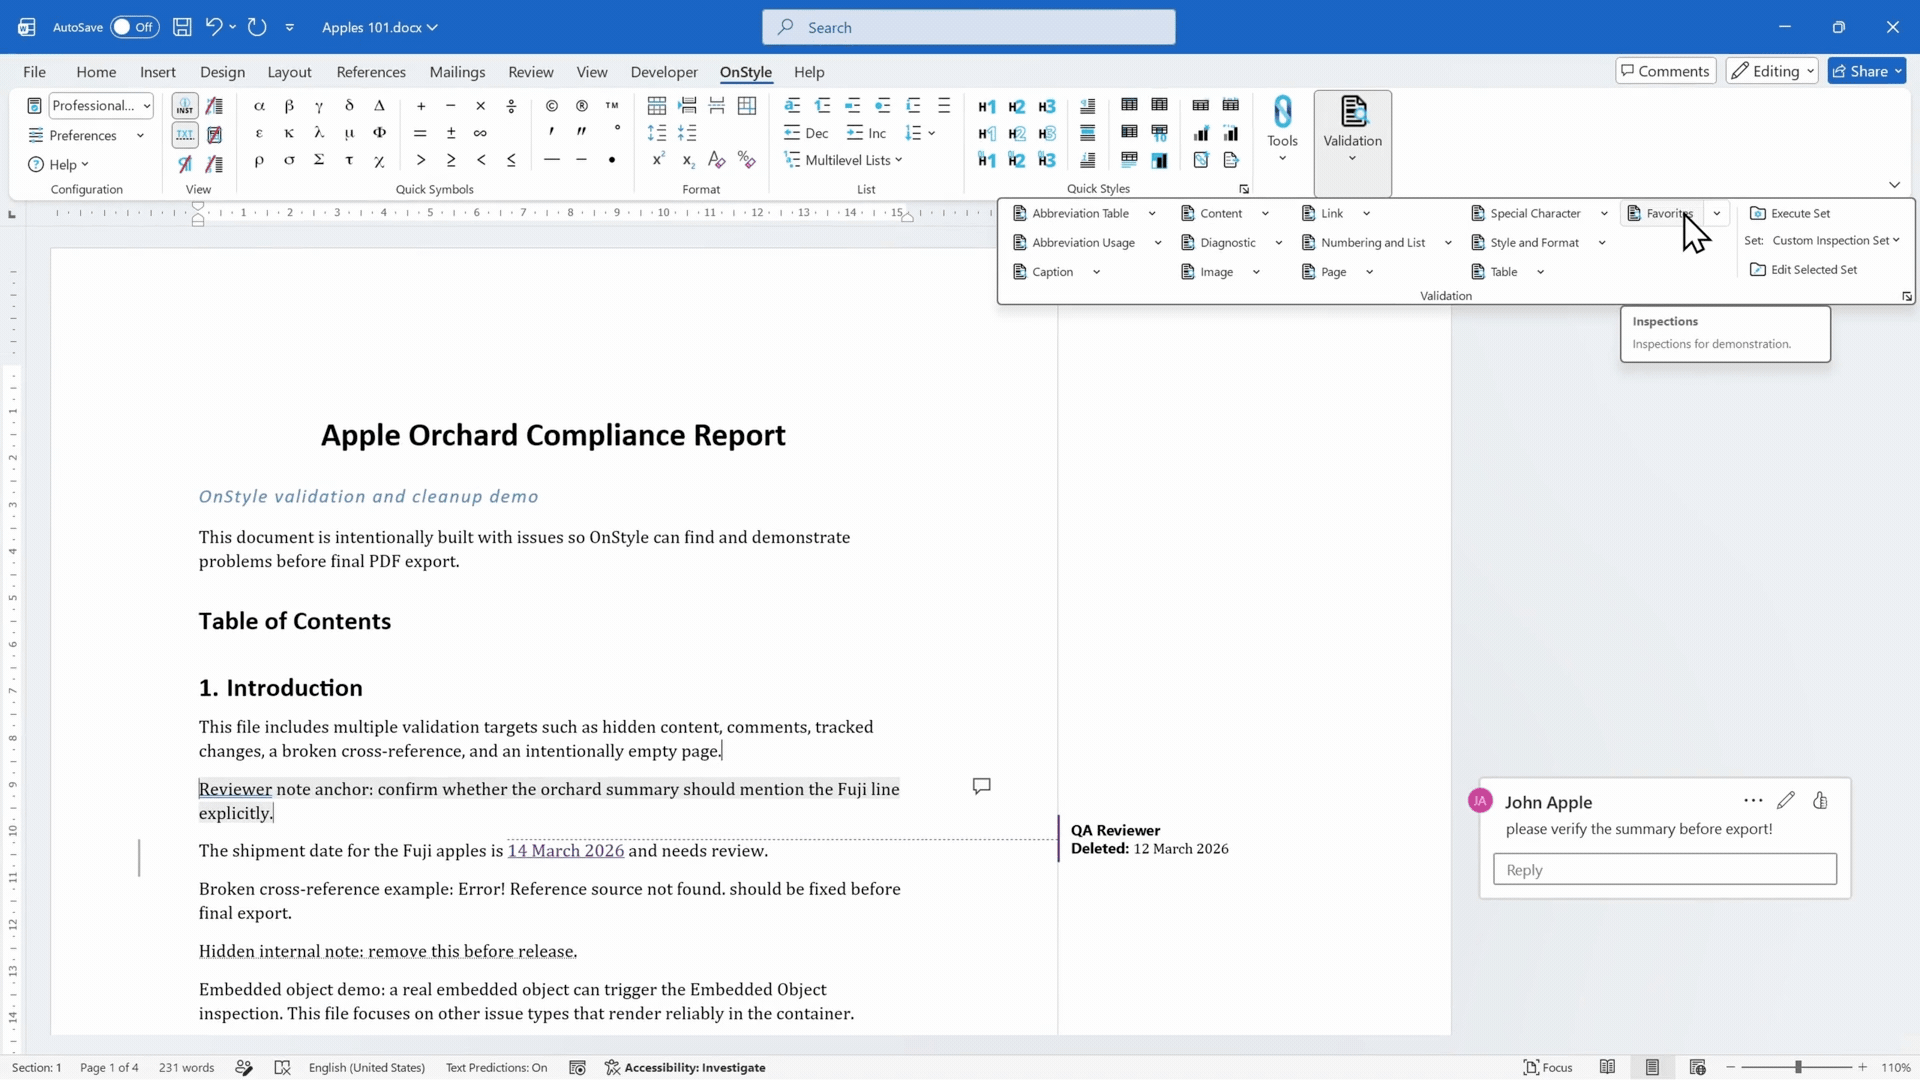Undo the last action
The width and height of the screenshot is (1920, 1080).
214,27
